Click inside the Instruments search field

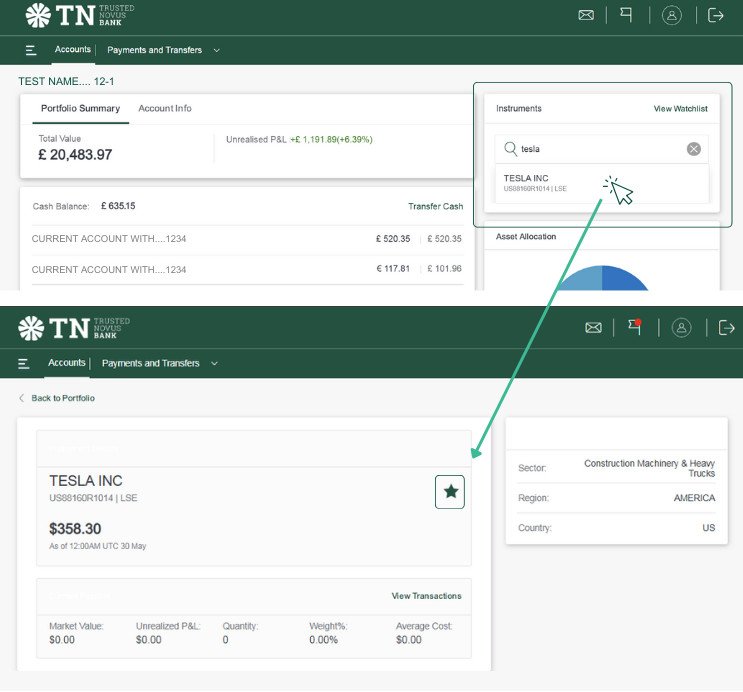pos(600,149)
